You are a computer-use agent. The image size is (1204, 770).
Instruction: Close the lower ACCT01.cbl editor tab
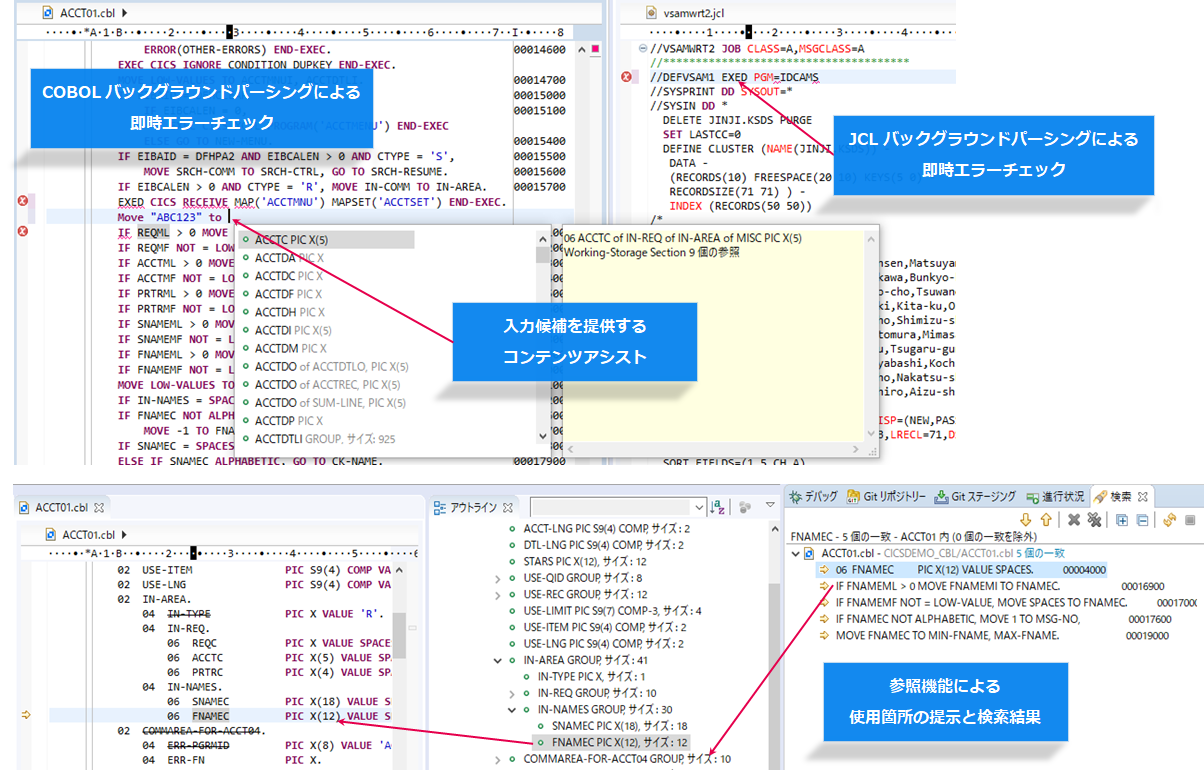point(99,507)
